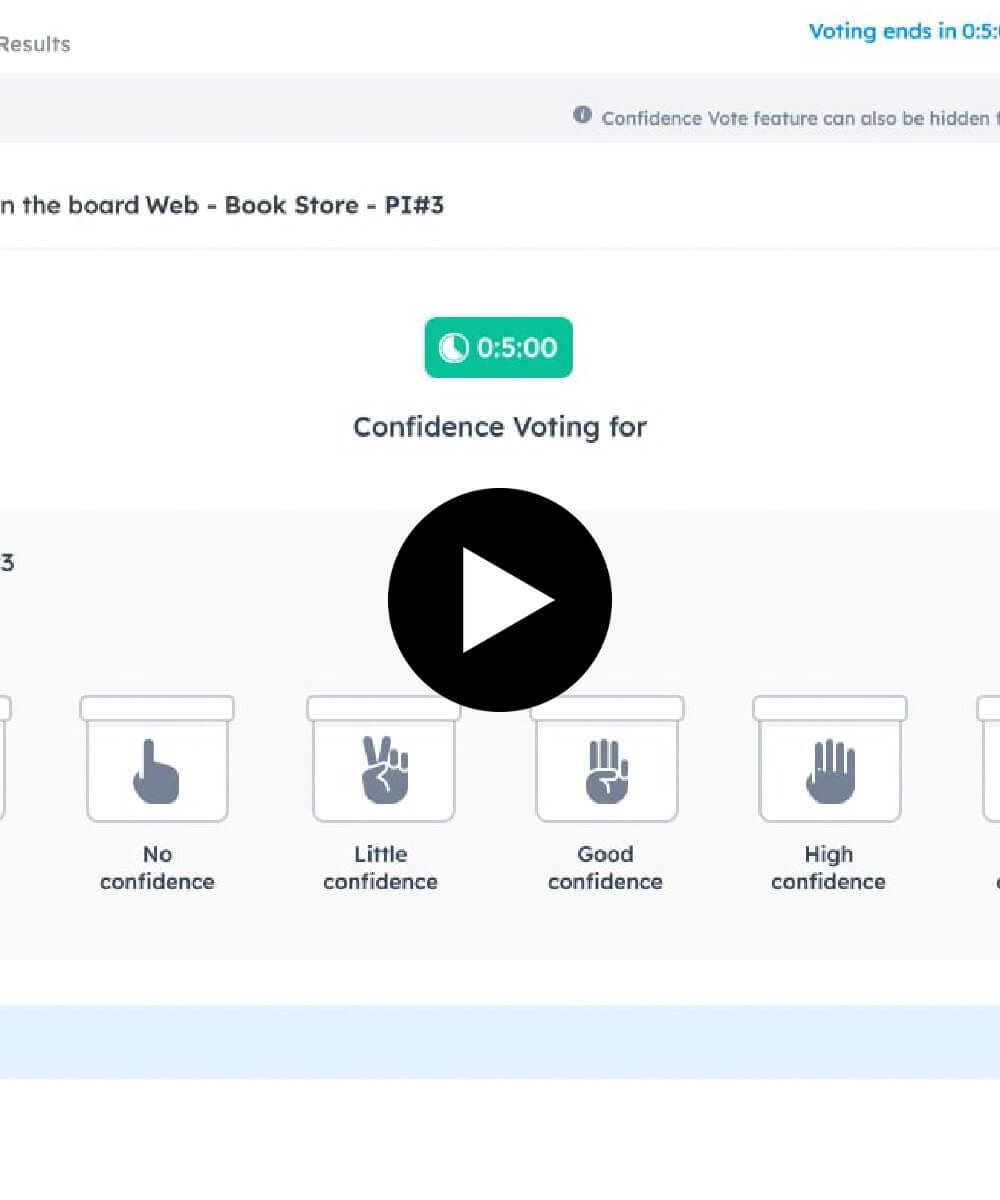Click the clock icon inside the green timer badge

[x=454, y=348]
